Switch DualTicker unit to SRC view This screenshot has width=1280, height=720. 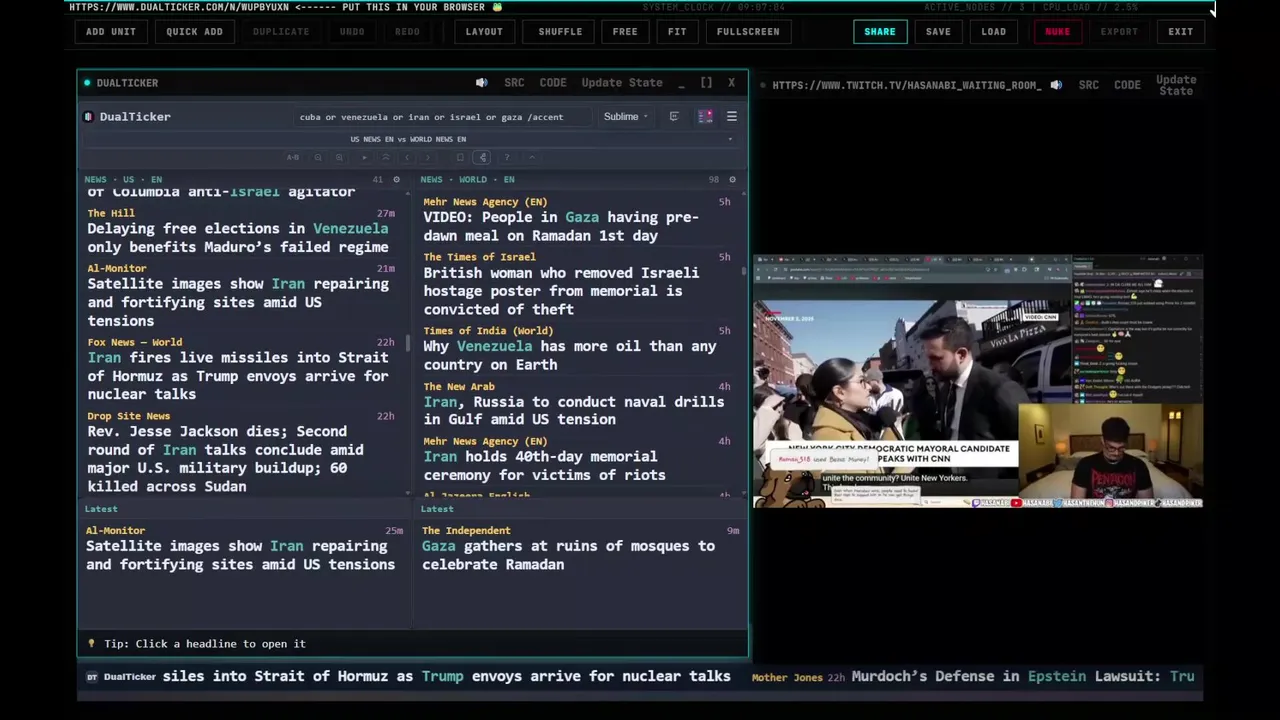[514, 83]
